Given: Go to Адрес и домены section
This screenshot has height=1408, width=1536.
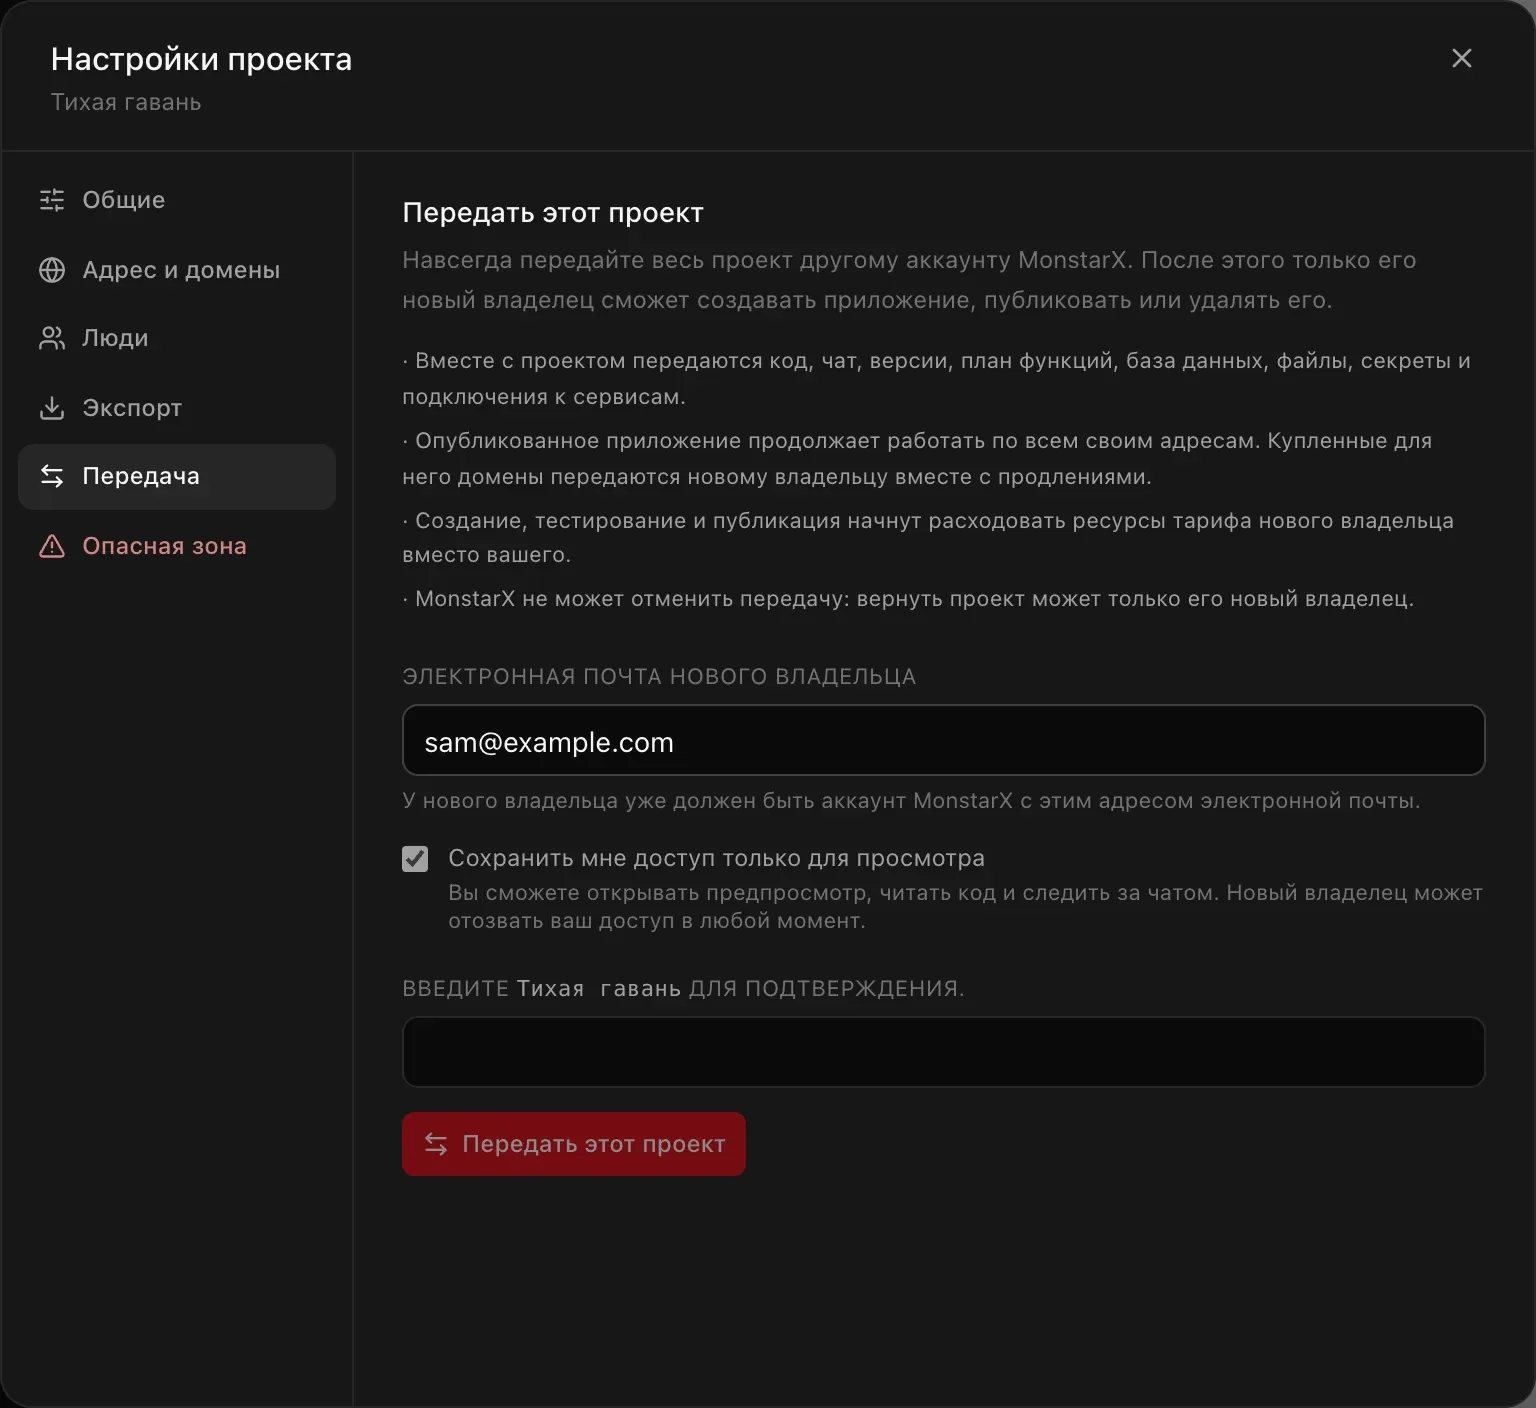Looking at the screenshot, I should 177,270.
